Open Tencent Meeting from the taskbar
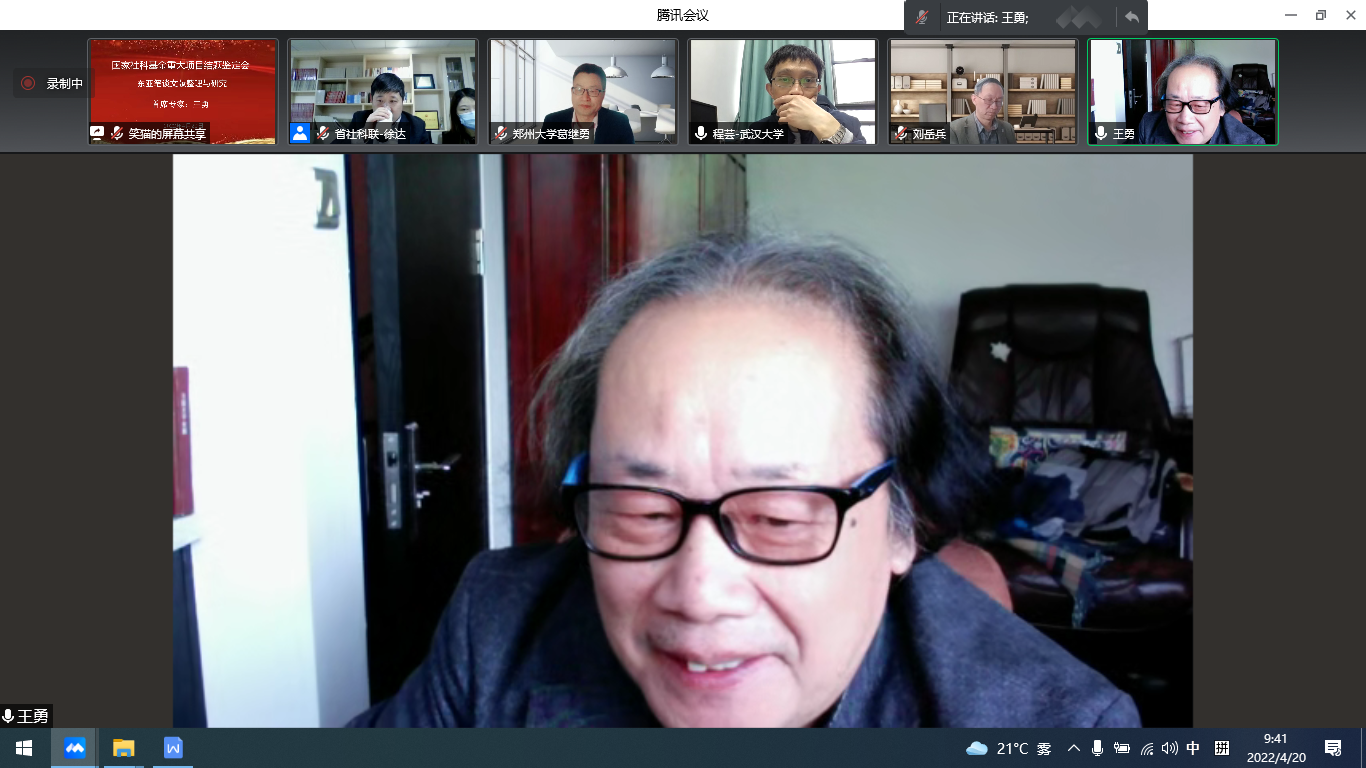This screenshot has height=768, width=1366. tap(75, 748)
